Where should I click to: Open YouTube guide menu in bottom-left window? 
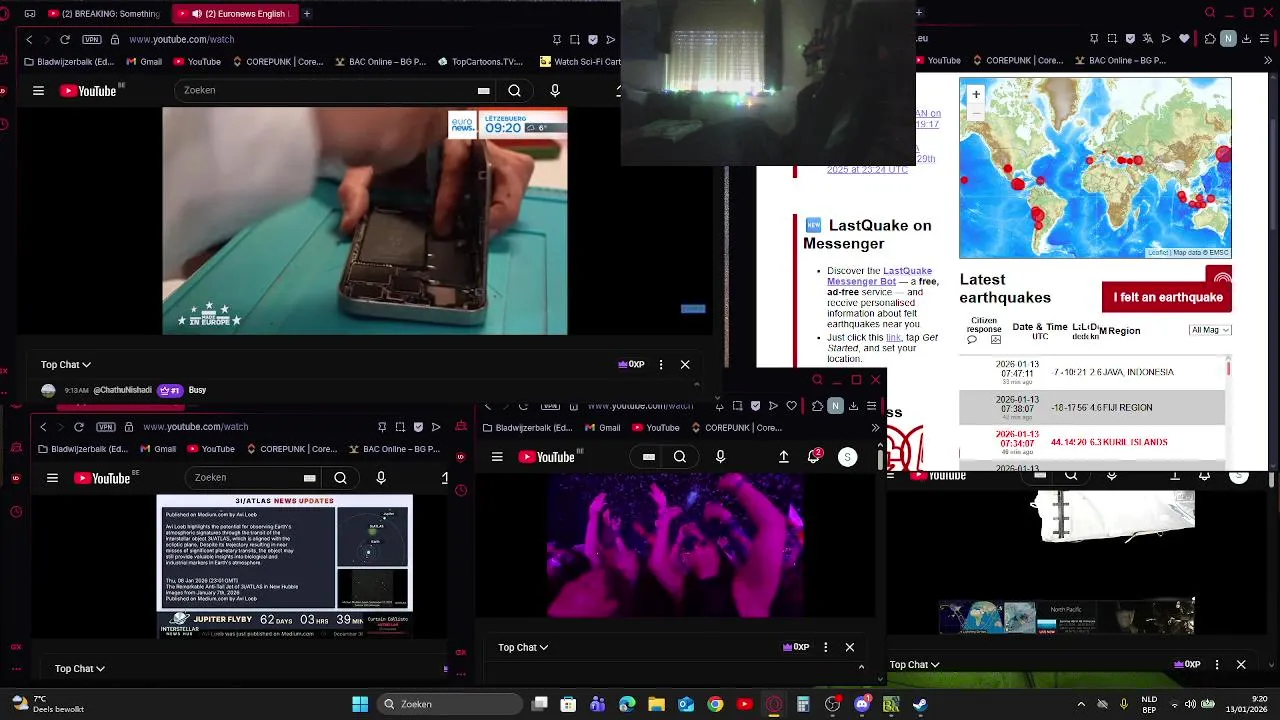click(52, 478)
